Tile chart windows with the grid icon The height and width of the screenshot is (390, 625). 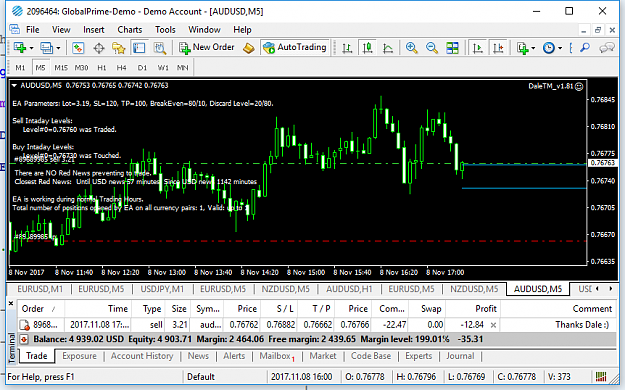click(452, 48)
